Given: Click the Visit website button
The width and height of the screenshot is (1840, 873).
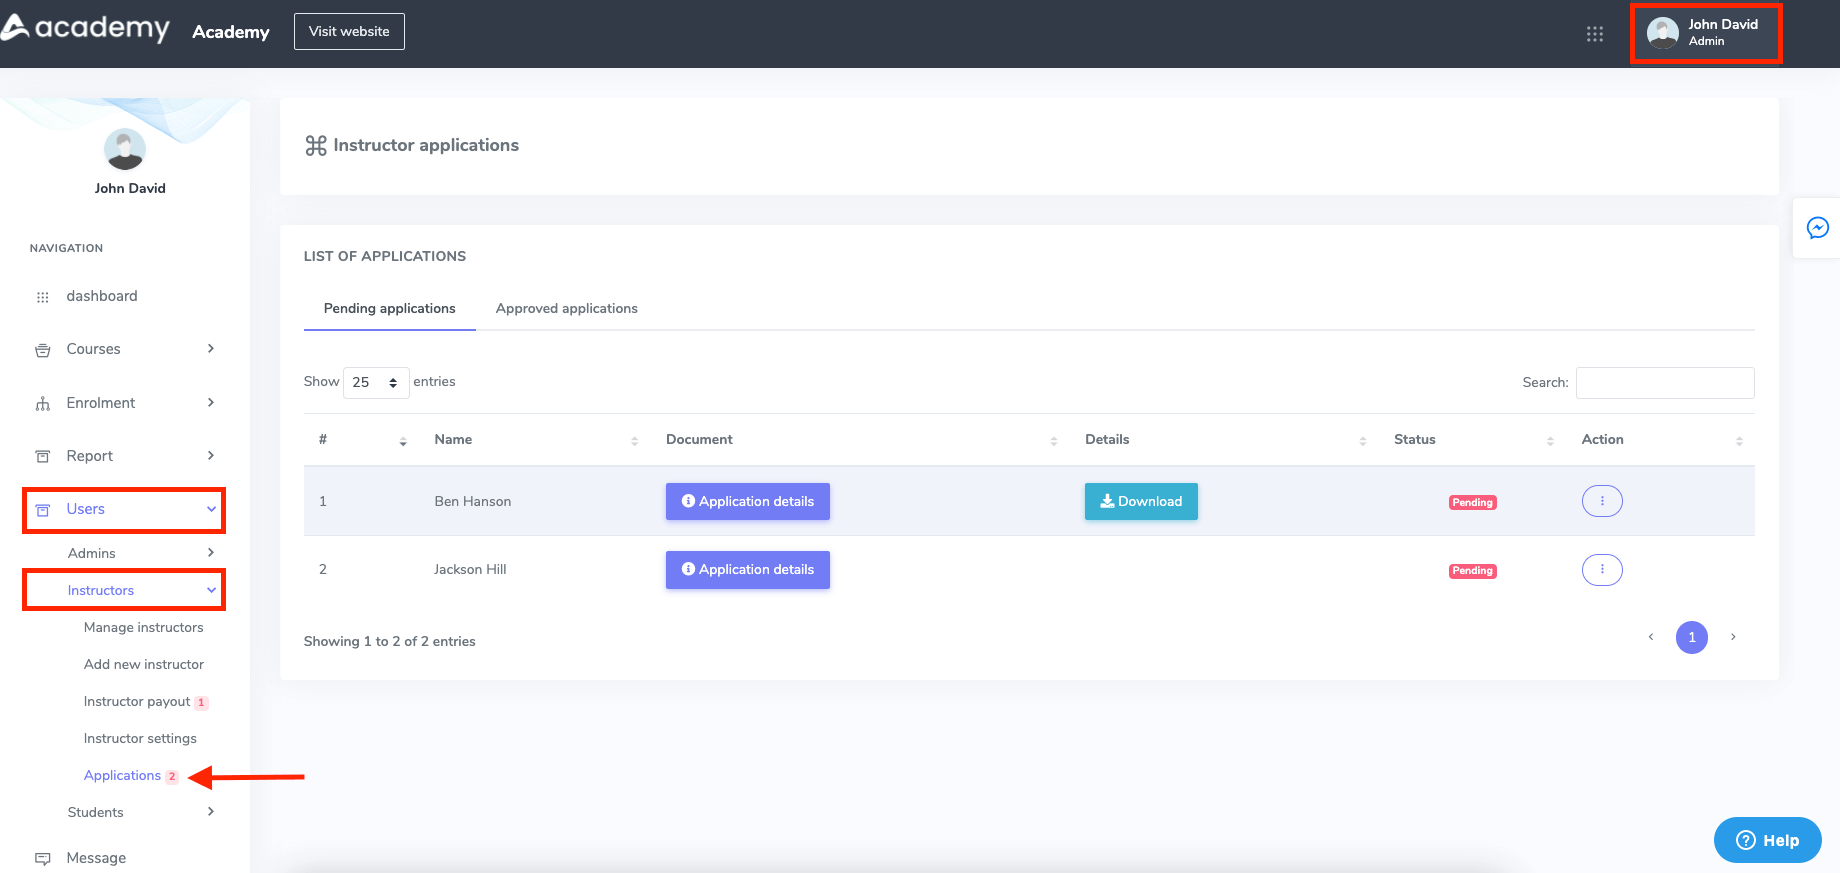Looking at the screenshot, I should pyautogui.click(x=349, y=32).
